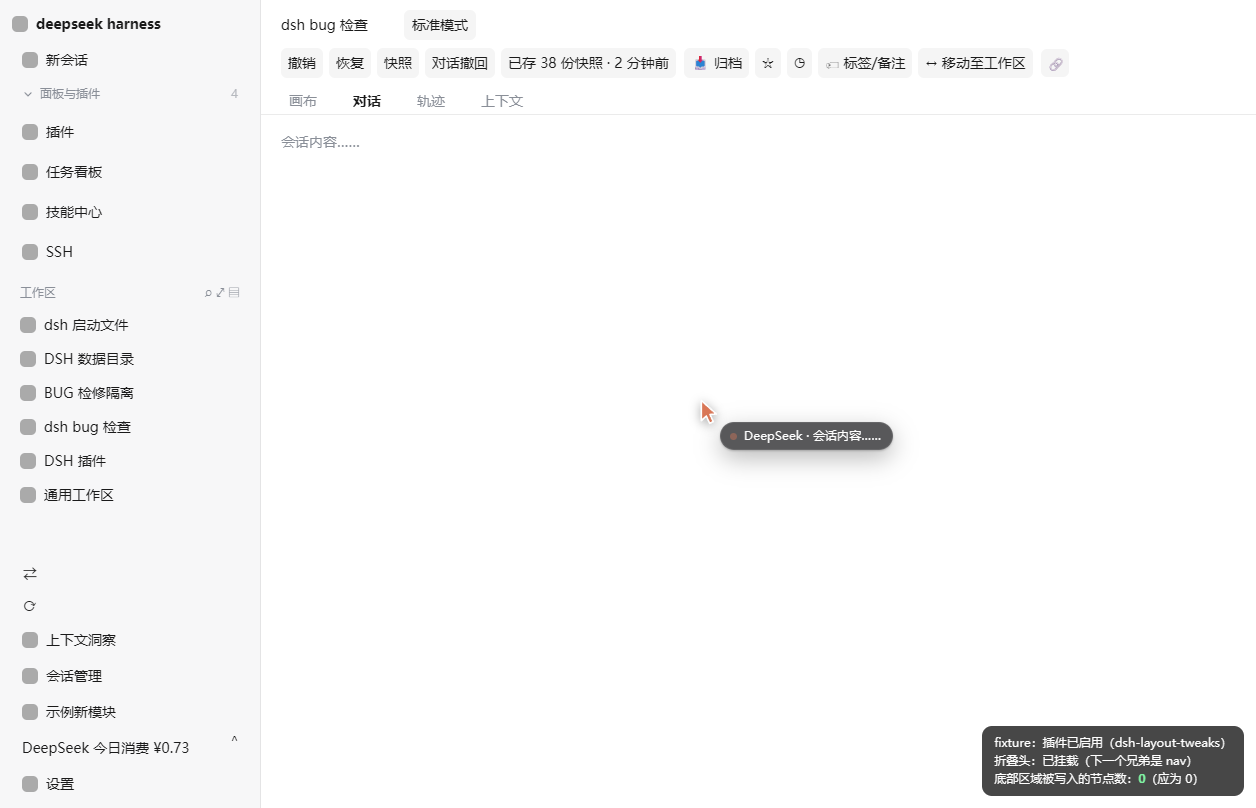Click the icon beside BUG 检修隔离
Viewport: 1256px width, 808px height.
28,393
